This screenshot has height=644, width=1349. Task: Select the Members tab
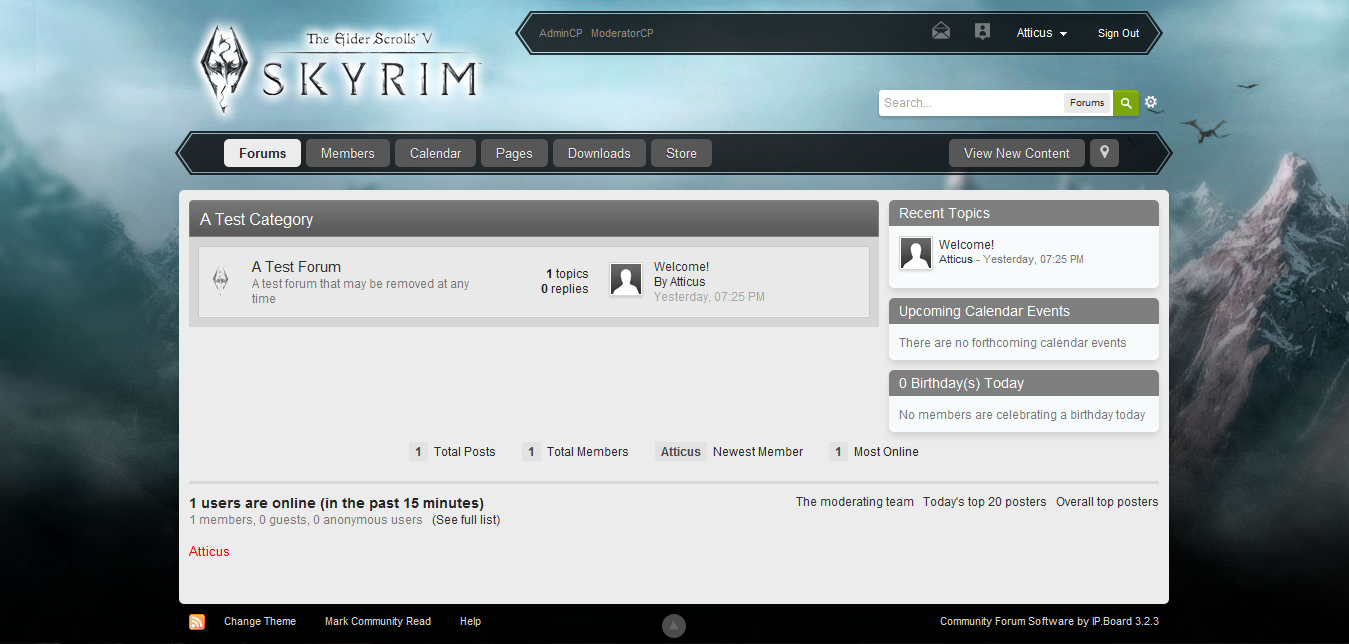(x=348, y=153)
